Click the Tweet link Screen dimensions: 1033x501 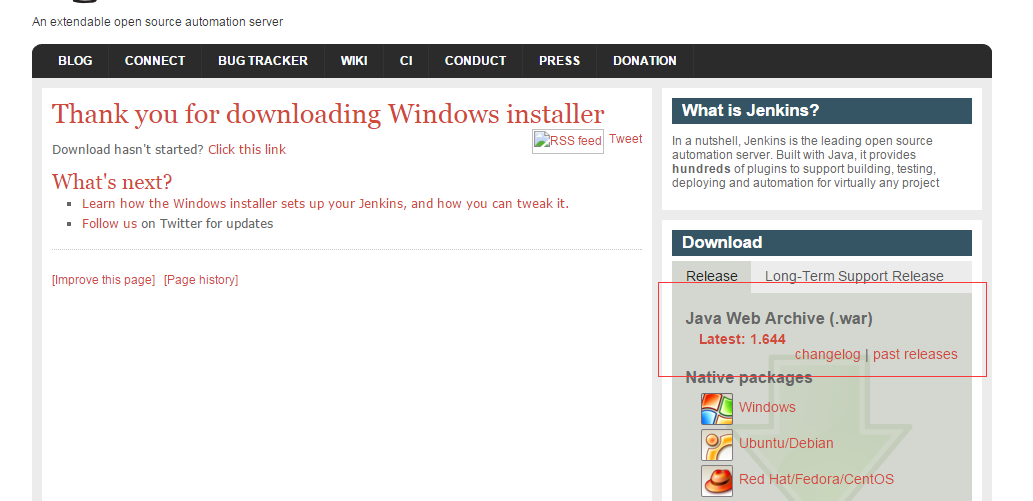click(x=625, y=139)
